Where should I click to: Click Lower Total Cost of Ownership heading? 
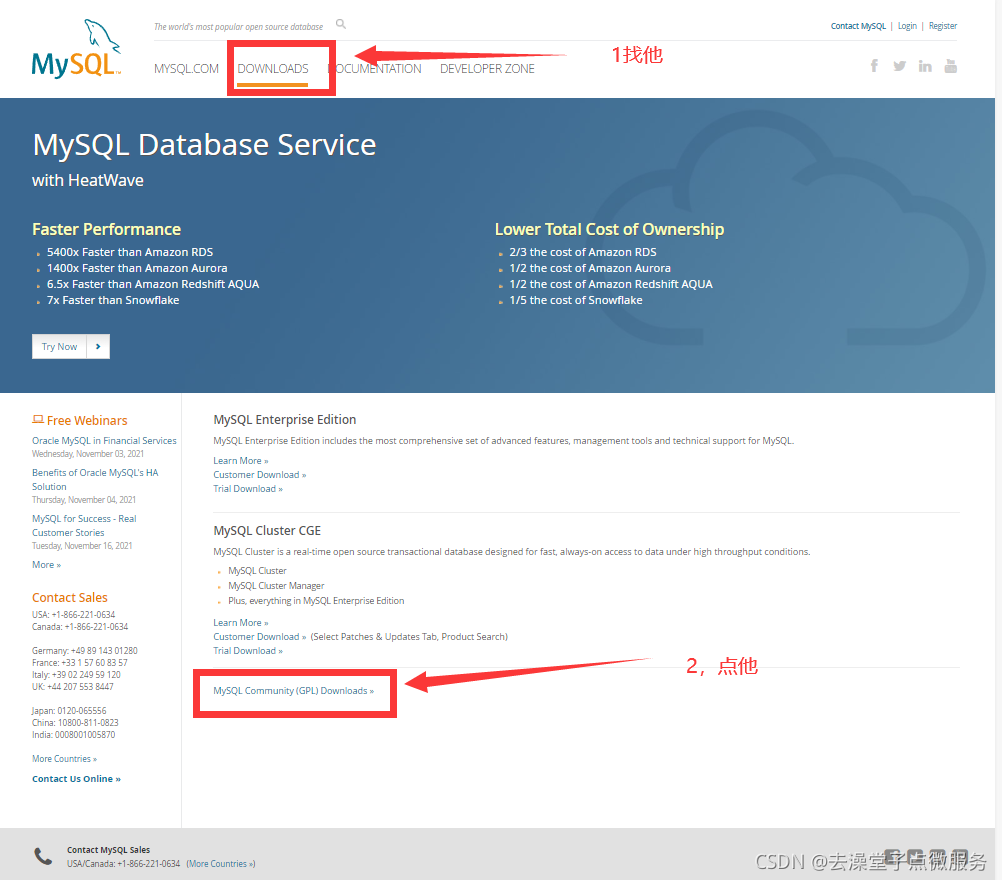coord(610,229)
